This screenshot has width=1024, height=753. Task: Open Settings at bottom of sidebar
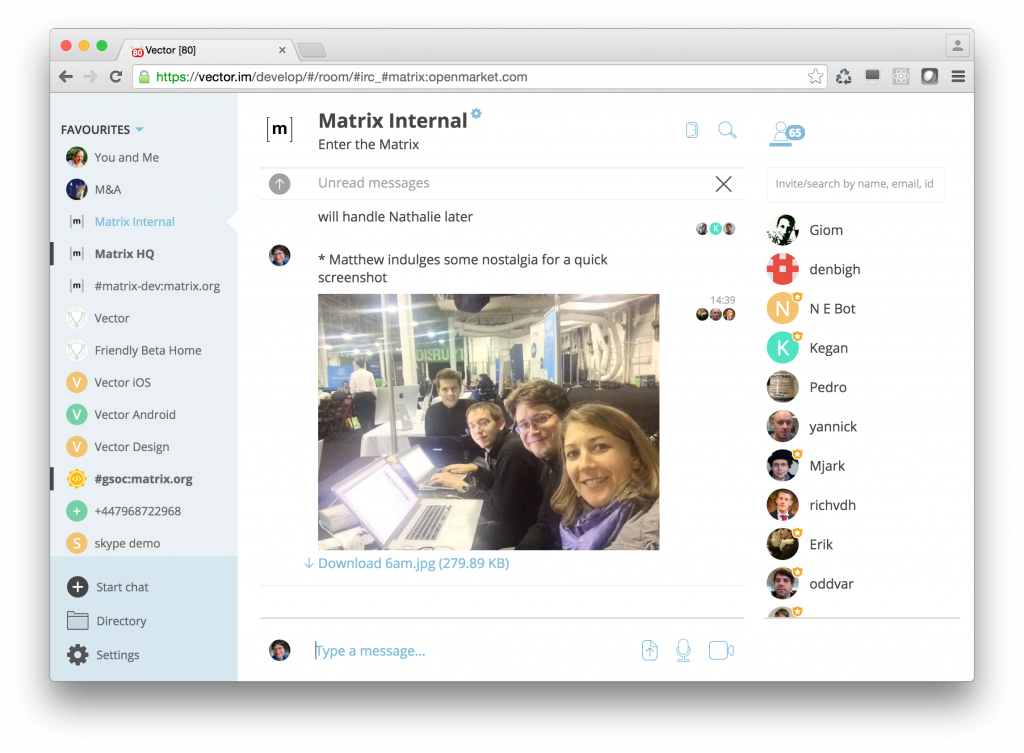117,655
